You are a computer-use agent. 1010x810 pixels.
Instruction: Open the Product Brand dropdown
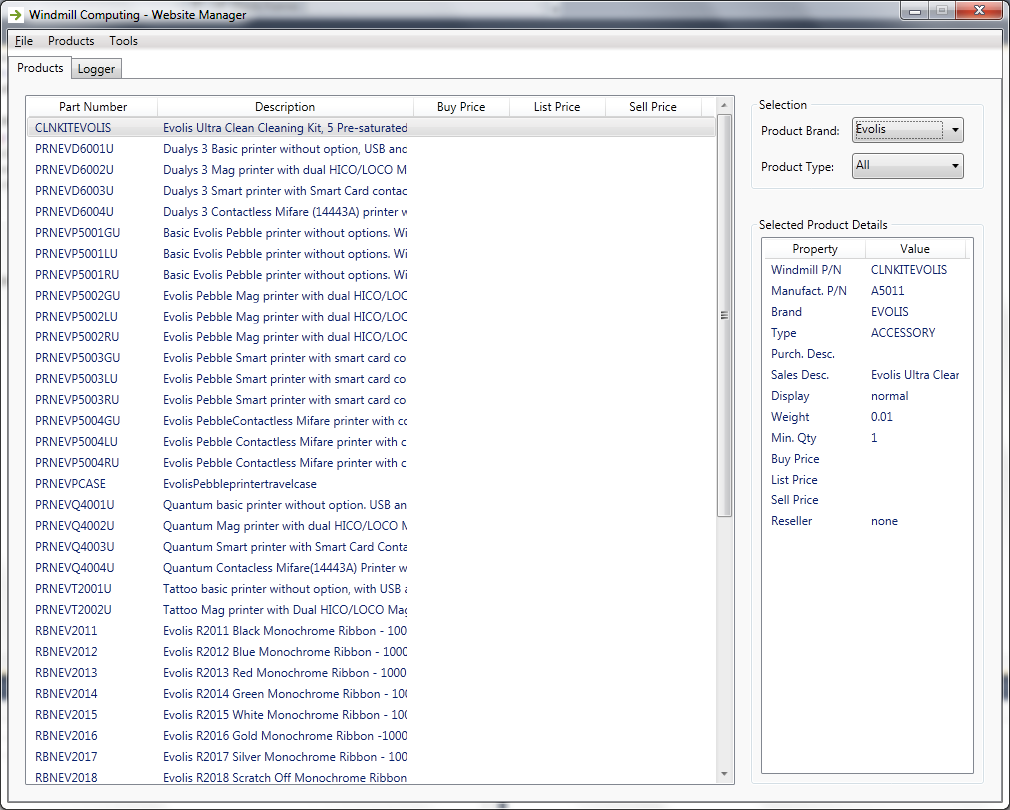pos(907,130)
